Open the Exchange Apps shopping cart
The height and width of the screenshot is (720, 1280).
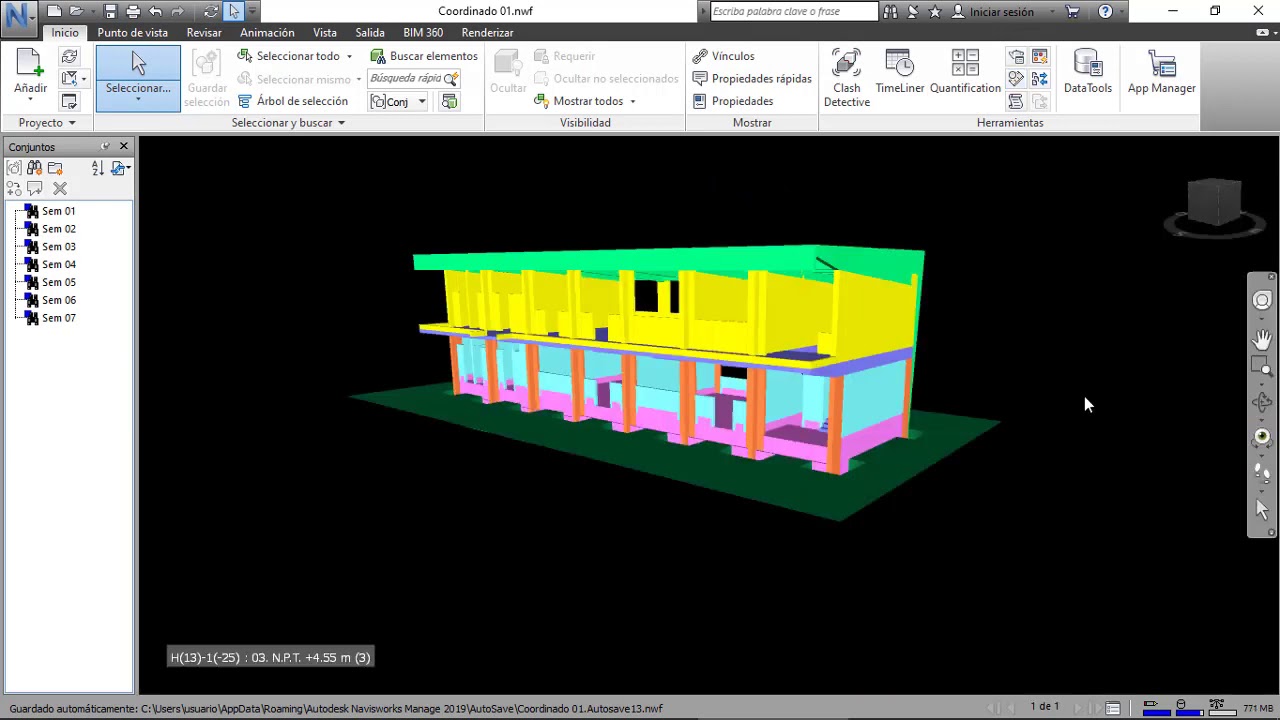click(1073, 12)
